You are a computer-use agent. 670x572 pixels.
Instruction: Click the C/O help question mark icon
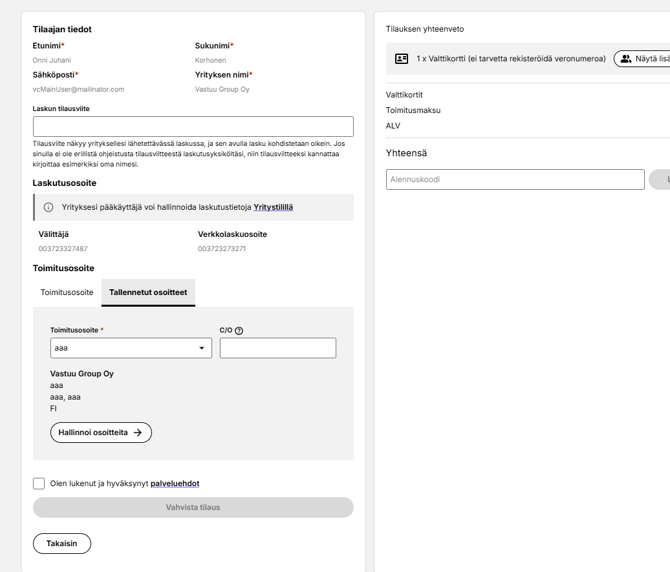coord(239,331)
